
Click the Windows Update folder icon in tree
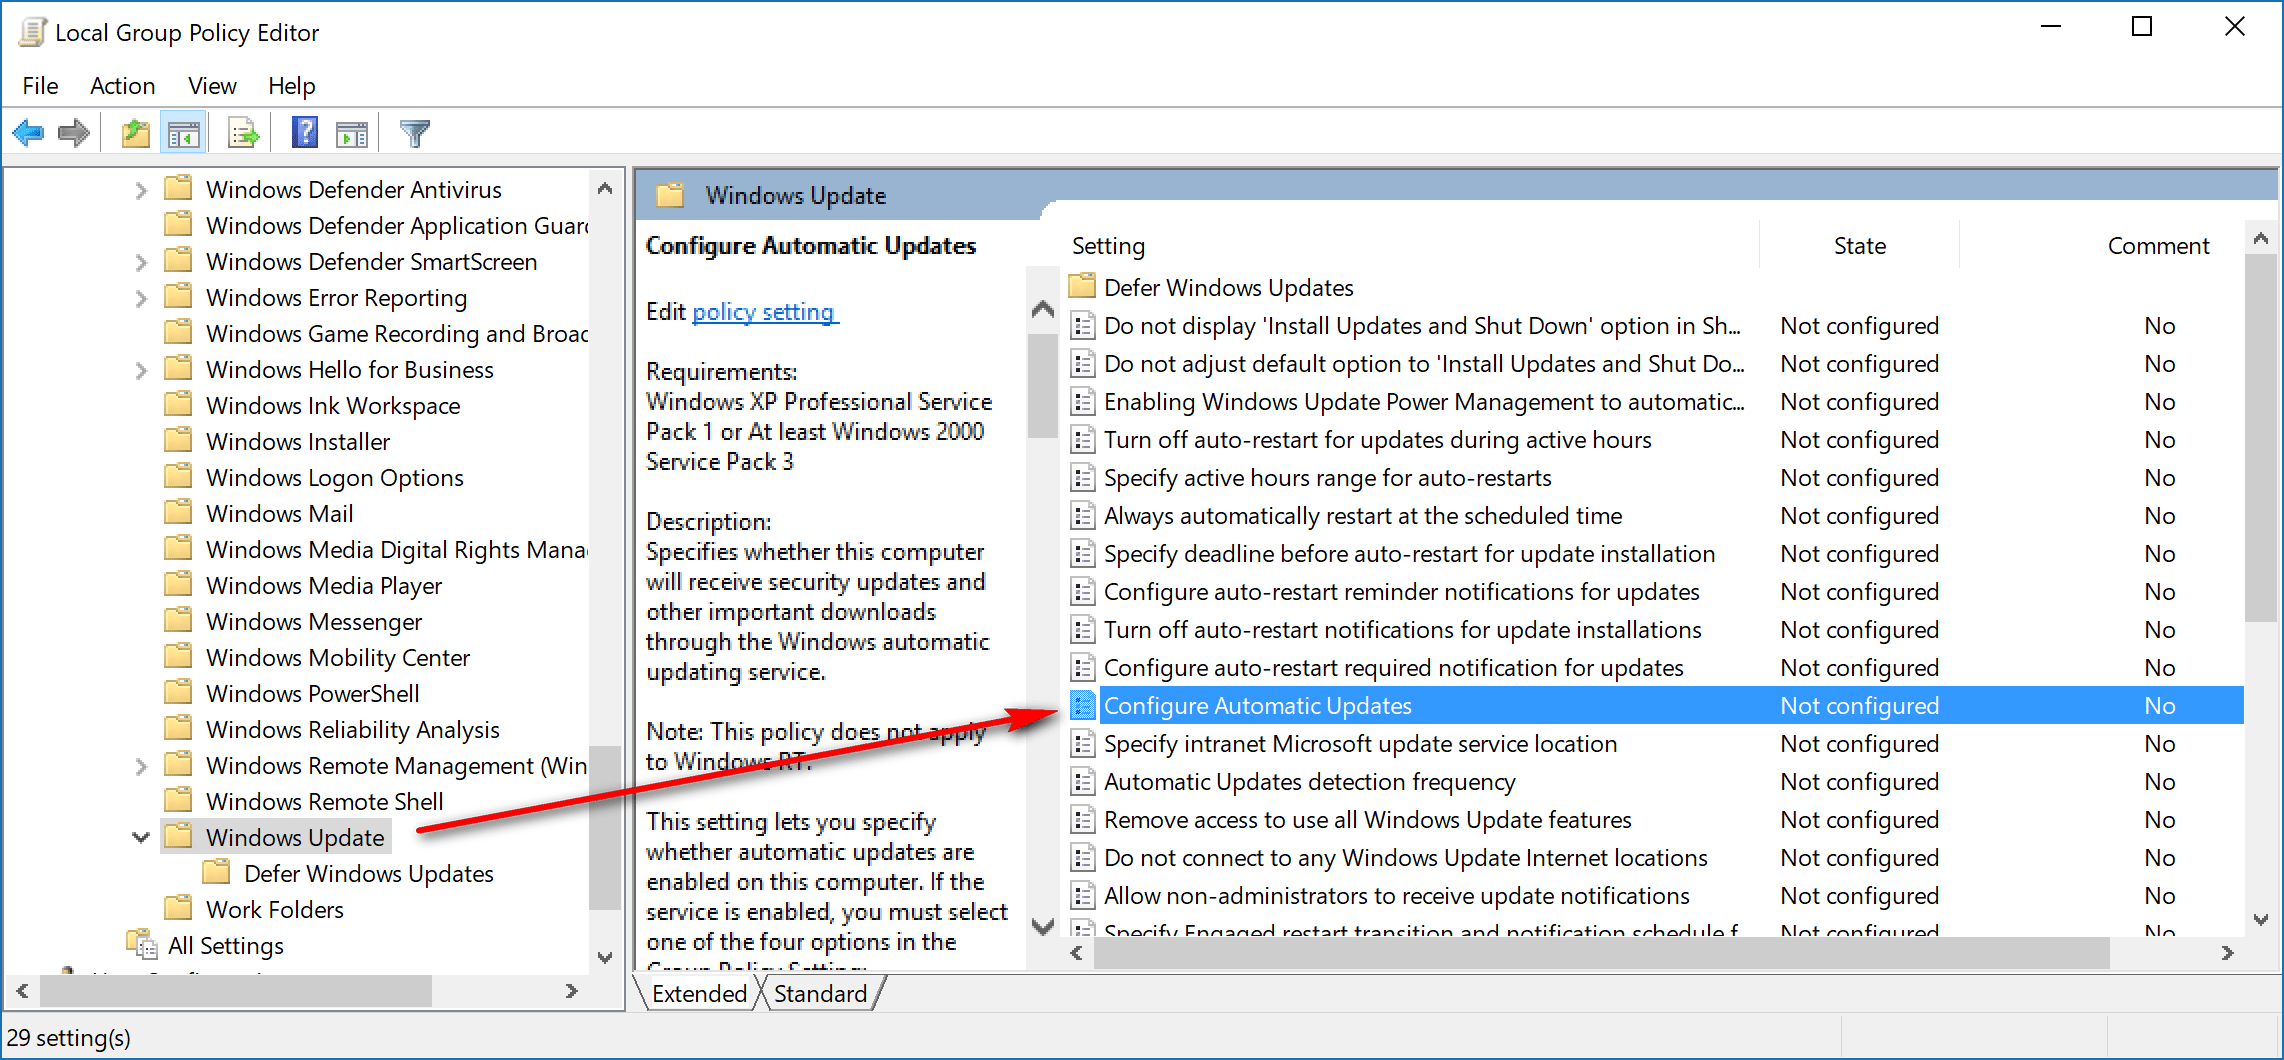[178, 836]
